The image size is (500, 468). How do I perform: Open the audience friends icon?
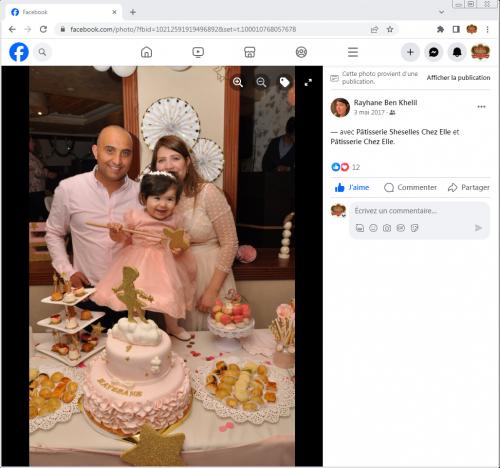pos(392,113)
